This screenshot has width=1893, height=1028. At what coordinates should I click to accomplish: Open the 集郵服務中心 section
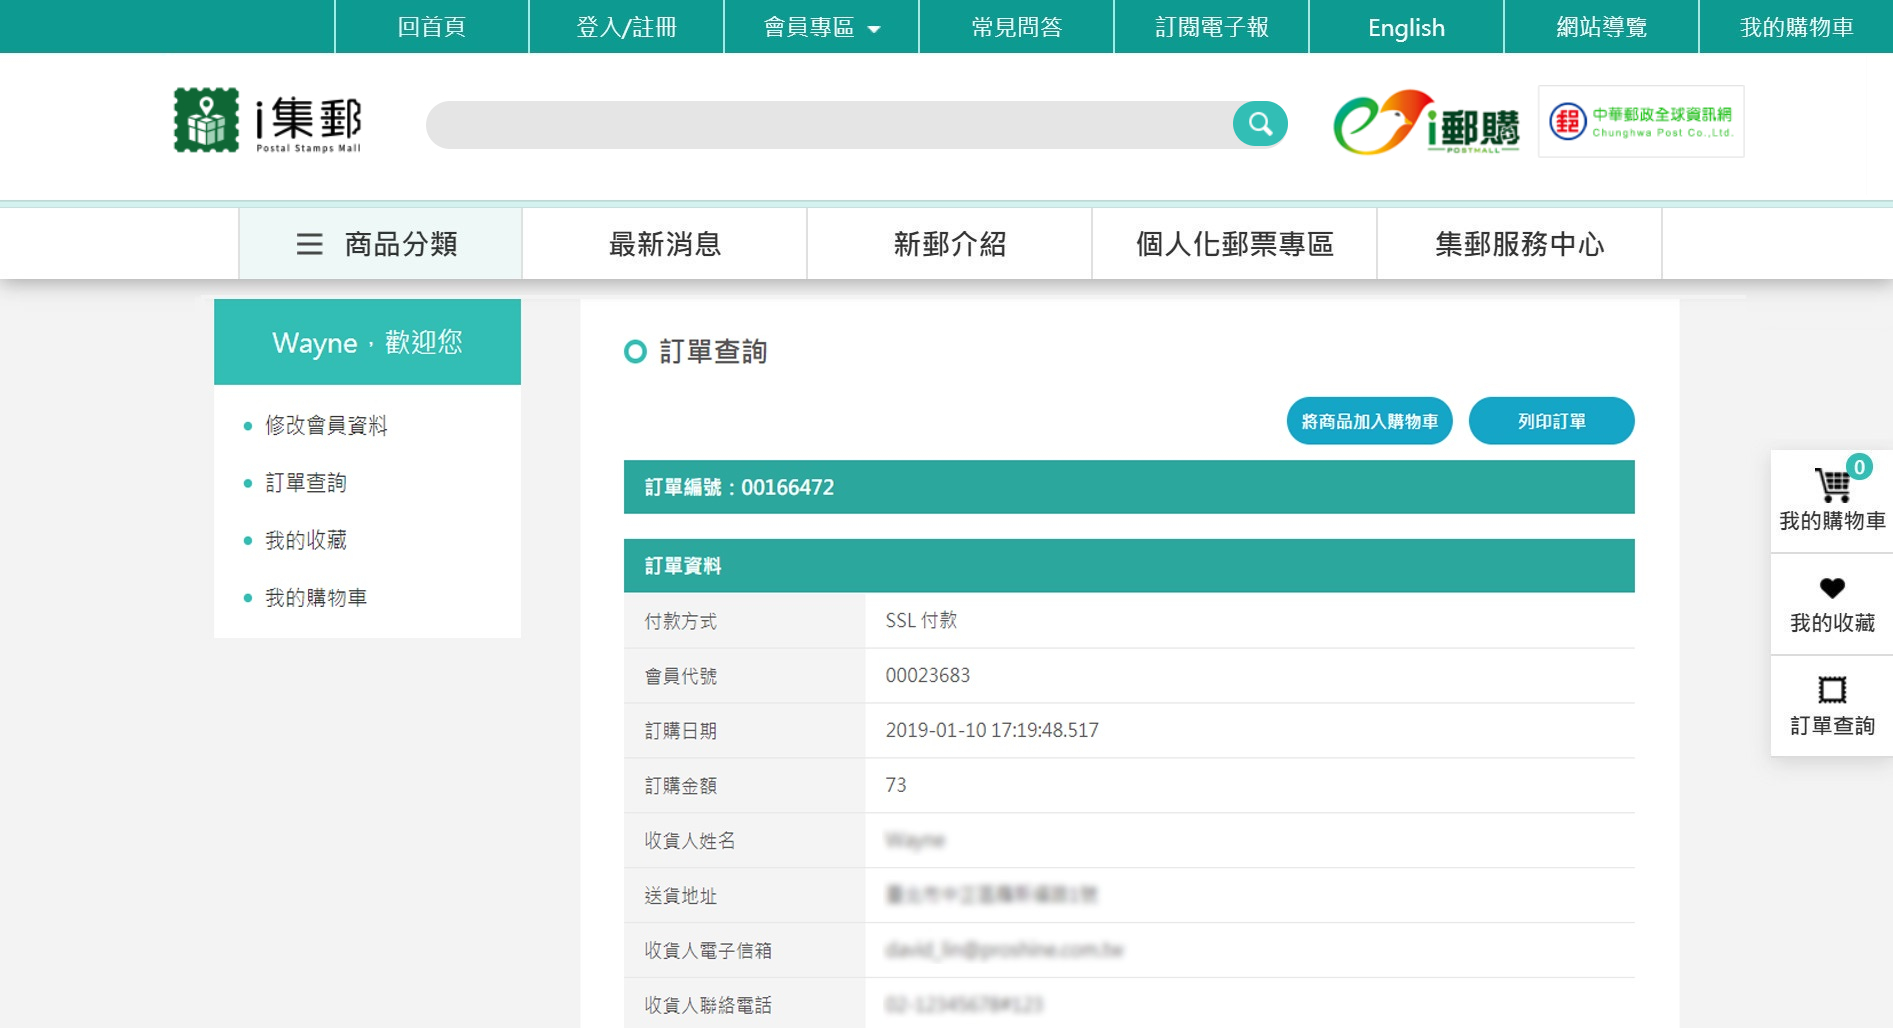pos(1518,243)
